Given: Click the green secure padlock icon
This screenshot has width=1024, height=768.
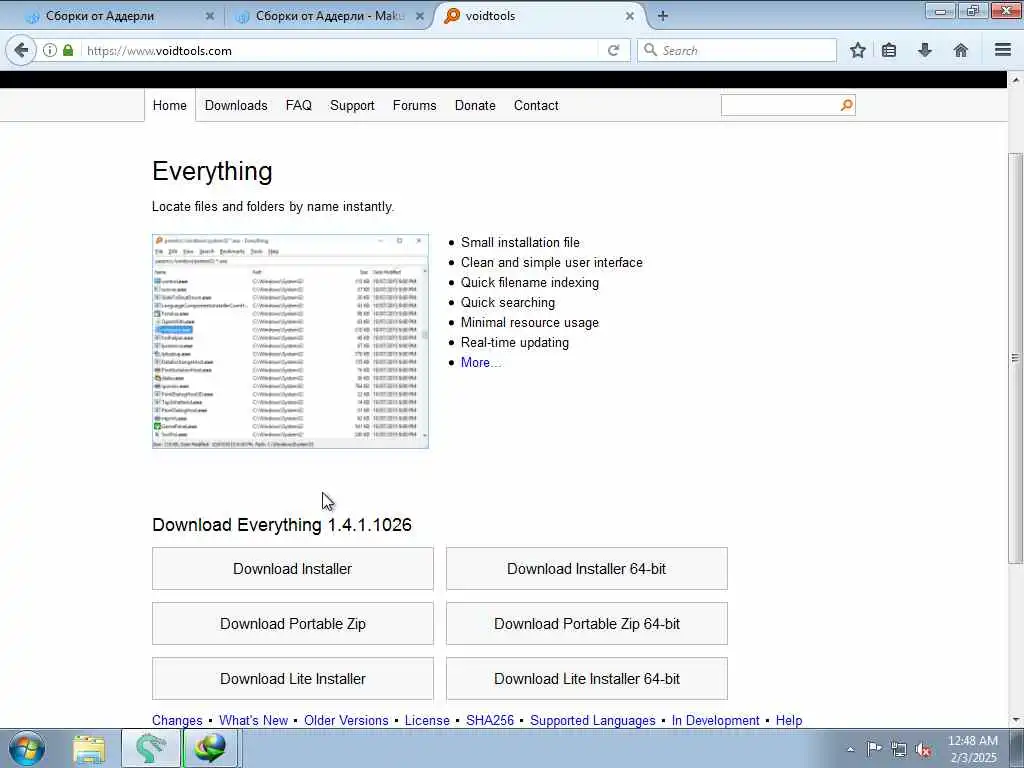Looking at the screenshot, I should [68, 50].
